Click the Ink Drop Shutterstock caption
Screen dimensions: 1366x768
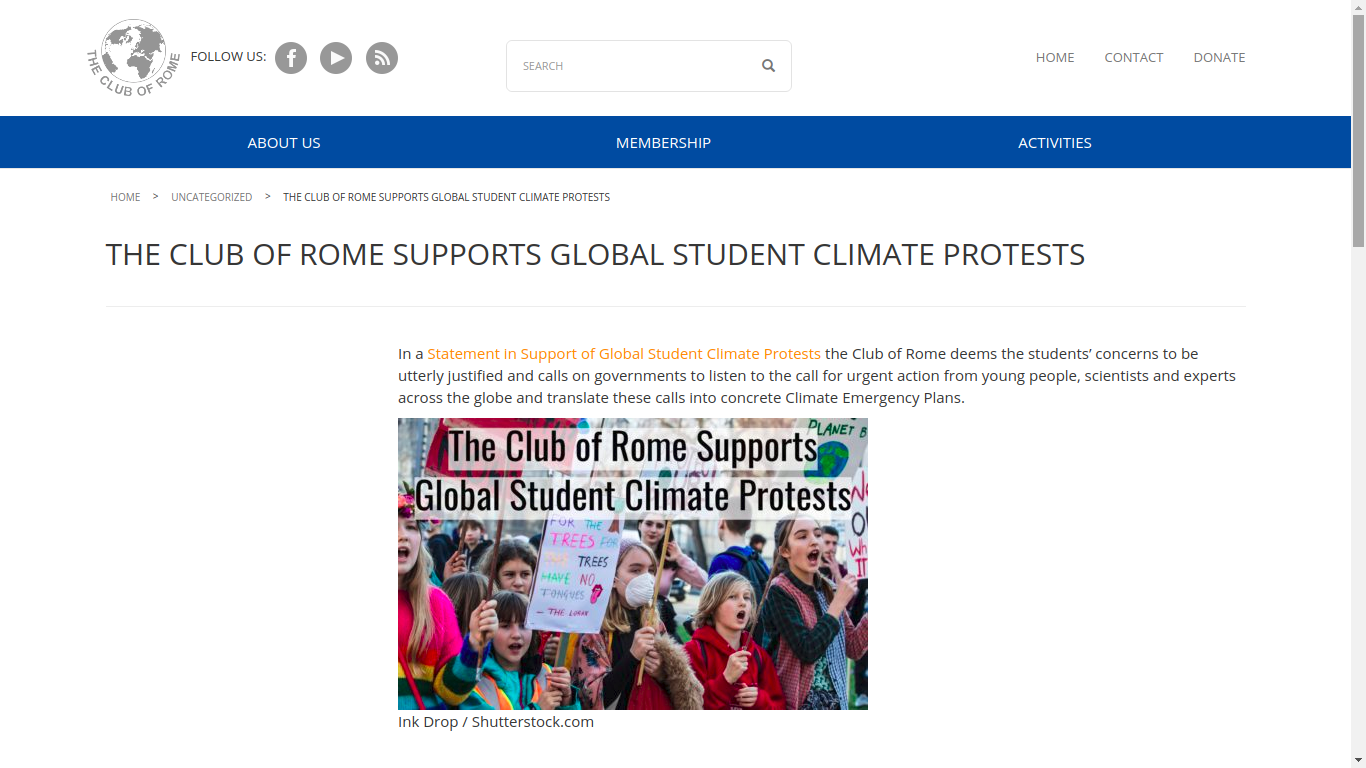pos(496,722)
